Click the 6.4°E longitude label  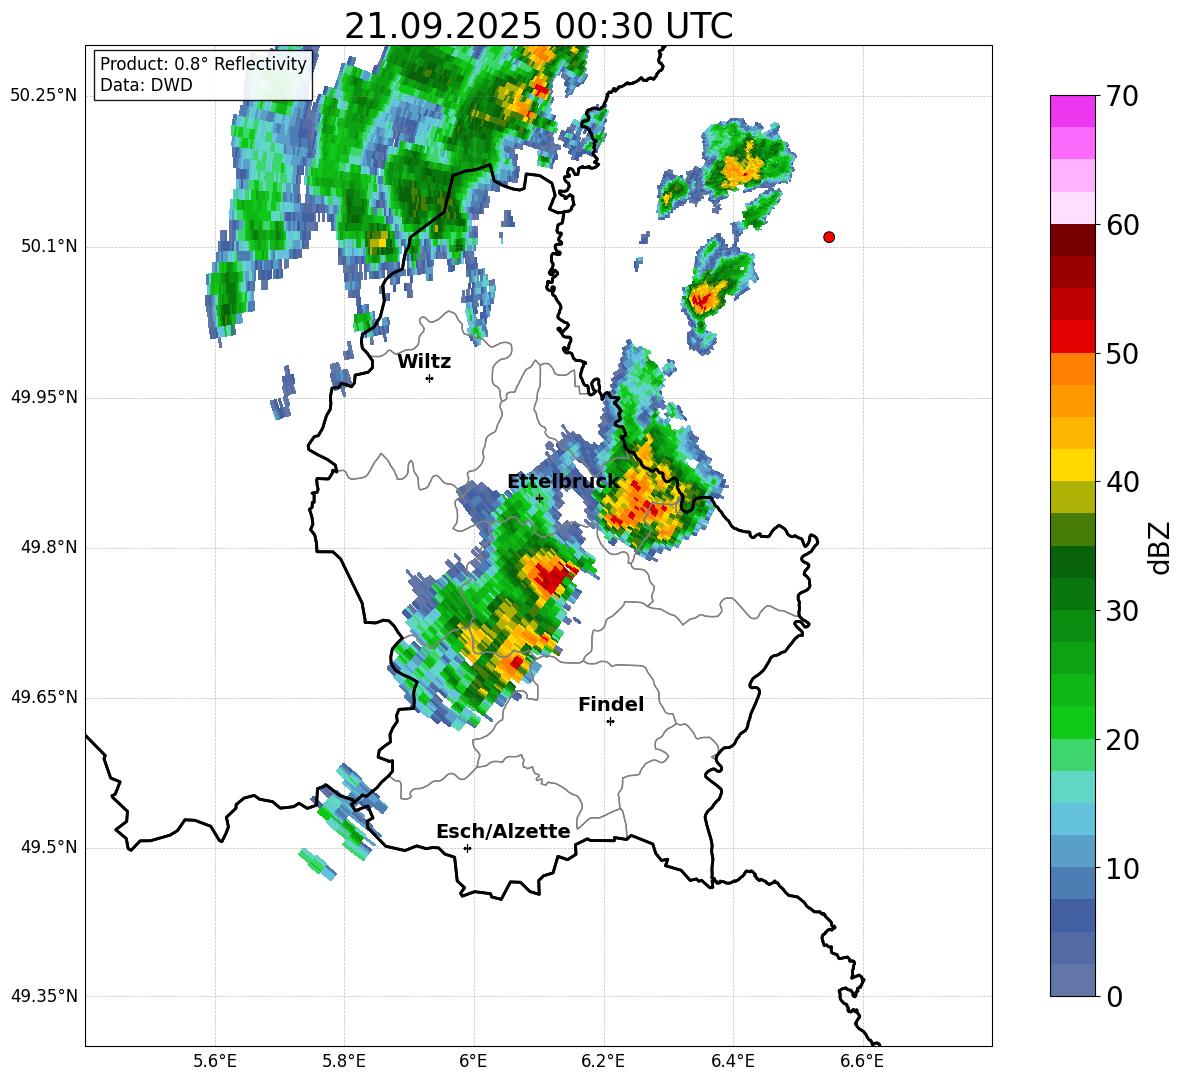pos(732,1061)
